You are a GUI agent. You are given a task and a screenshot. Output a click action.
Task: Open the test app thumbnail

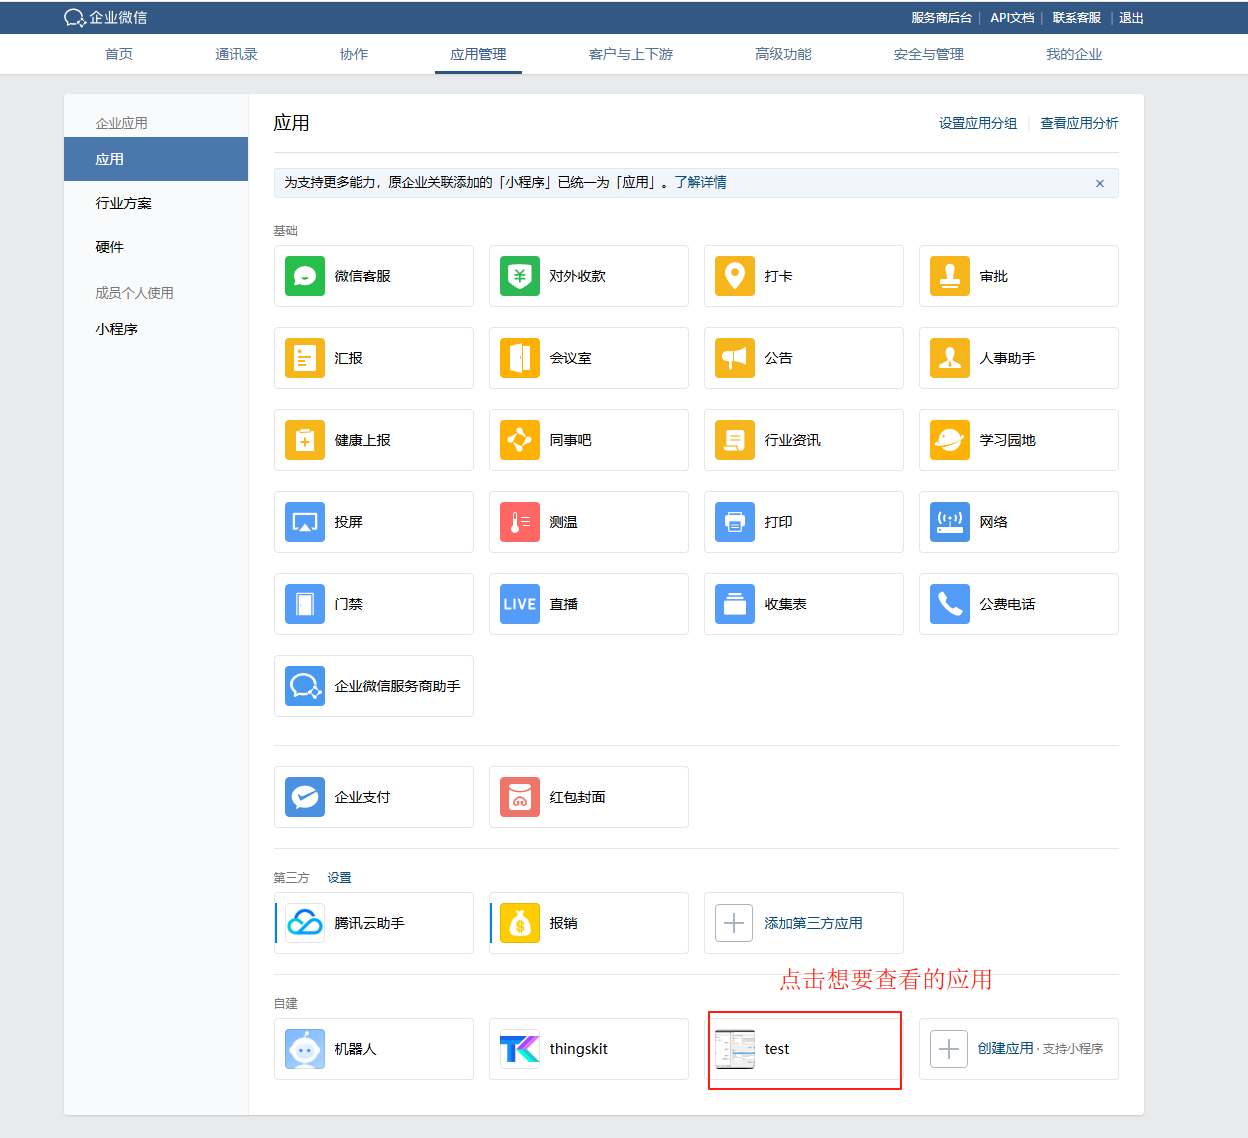(x=735, y=1049)
